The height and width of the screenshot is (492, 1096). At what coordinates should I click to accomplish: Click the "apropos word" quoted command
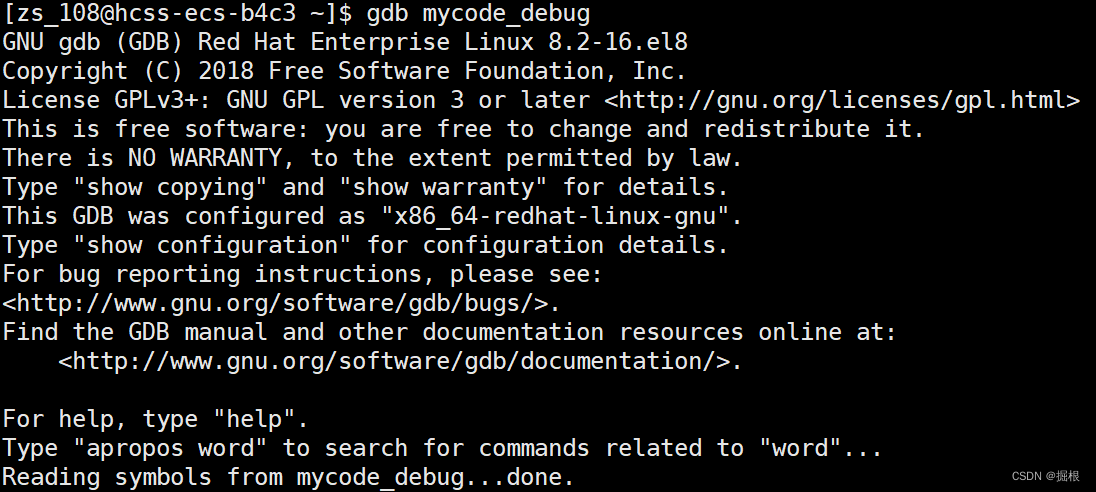coord(170,449)
